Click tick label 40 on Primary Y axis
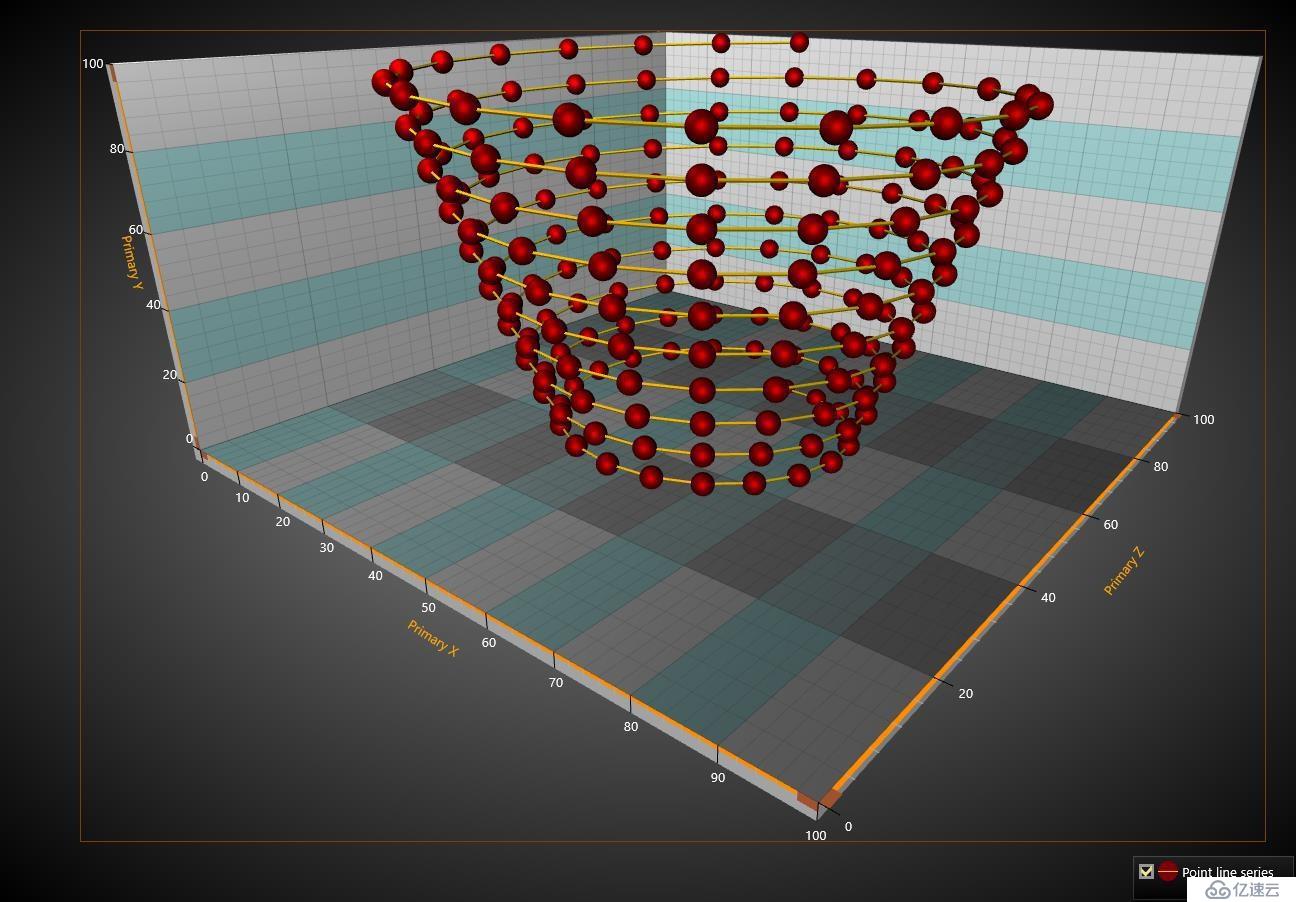 tap(153, 304)
